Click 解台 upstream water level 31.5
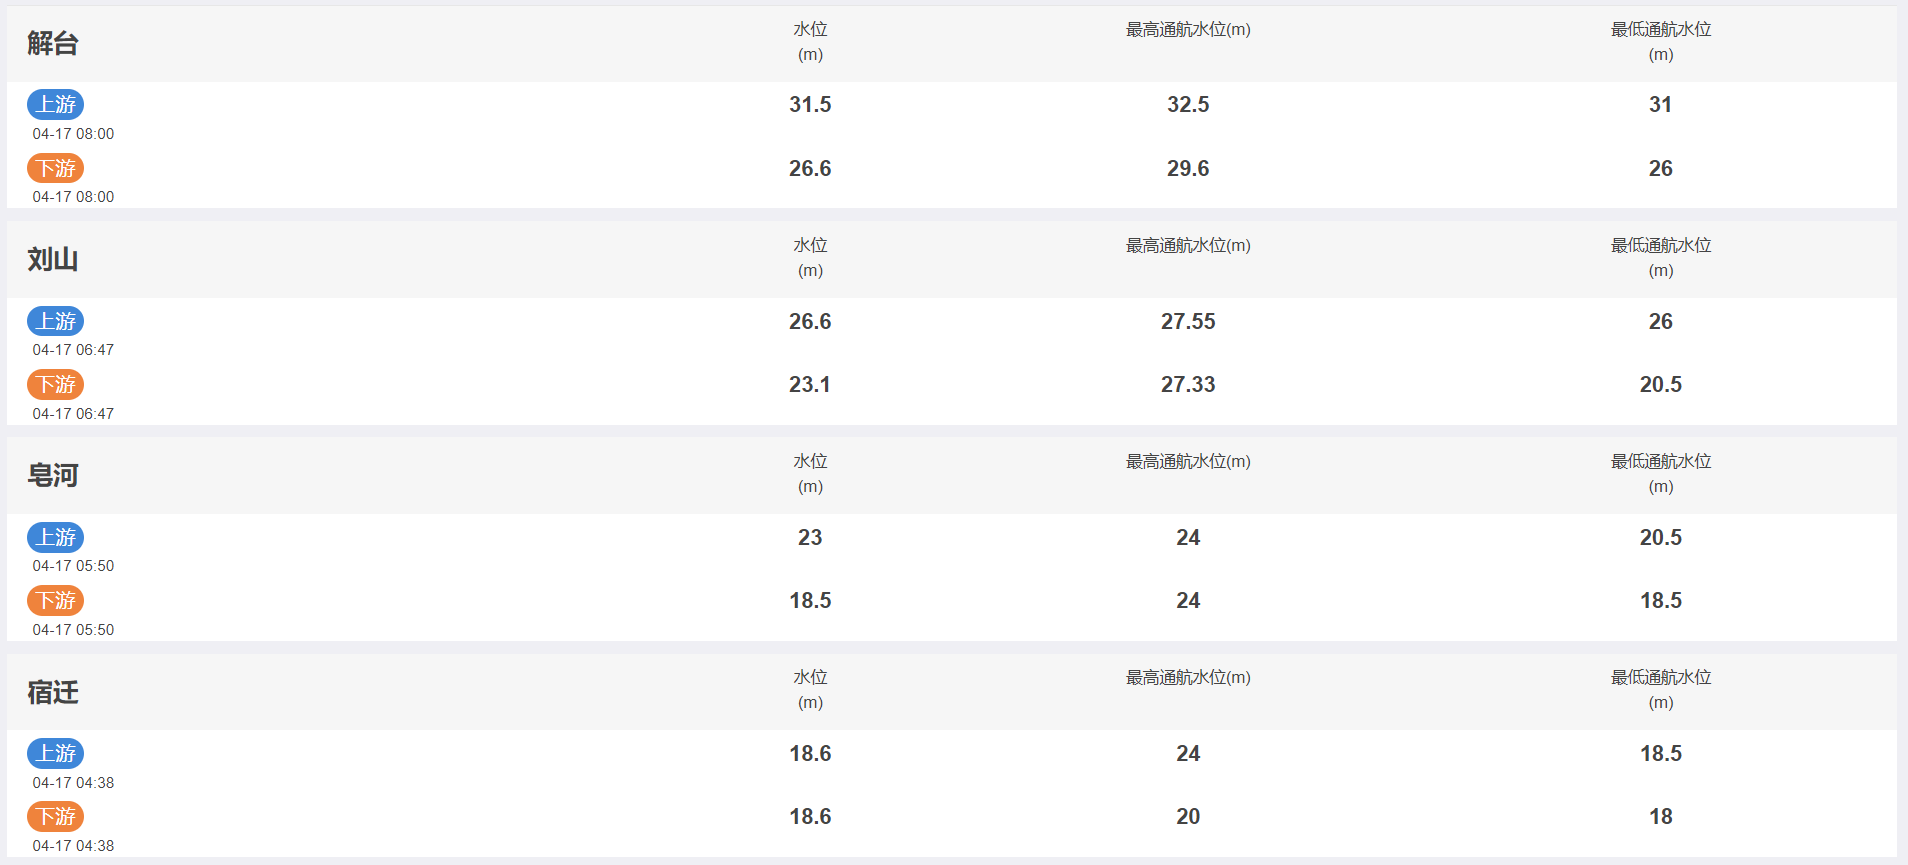This screenshot has width=1908, height=865. pos(810,104)
